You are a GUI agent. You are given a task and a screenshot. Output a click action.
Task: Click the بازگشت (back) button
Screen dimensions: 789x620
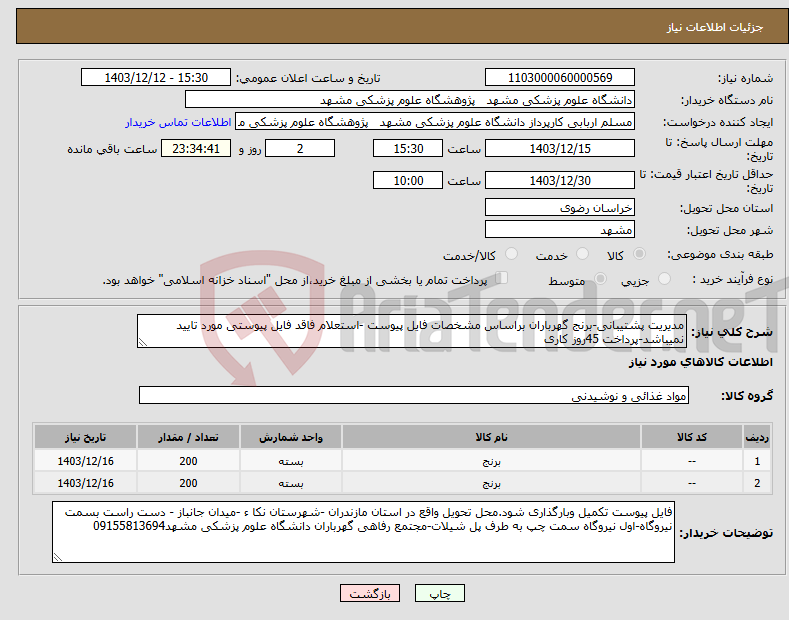pos(370,593)
